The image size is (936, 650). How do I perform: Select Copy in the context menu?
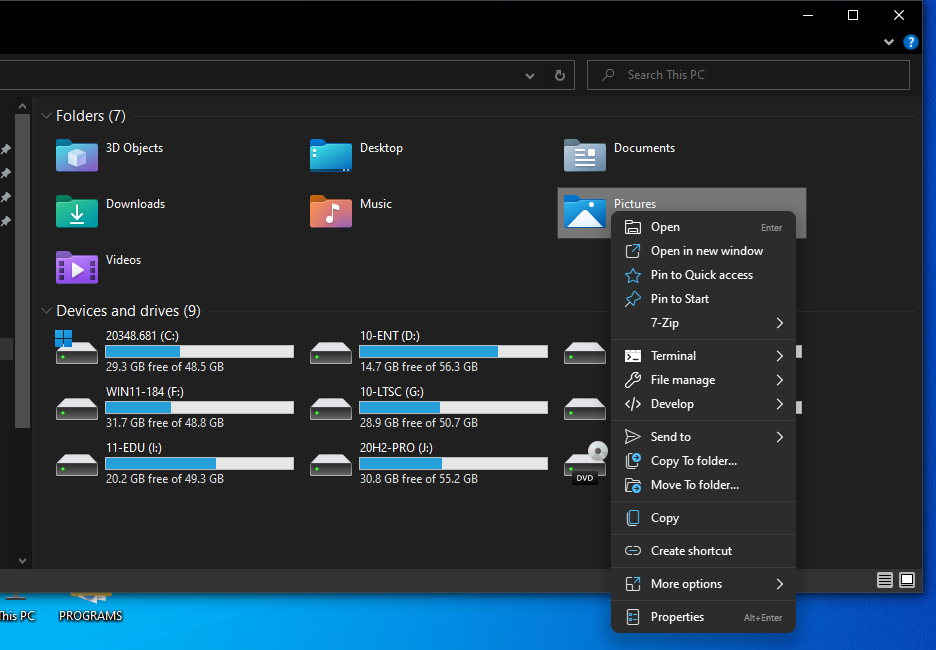tap(703, 518)
